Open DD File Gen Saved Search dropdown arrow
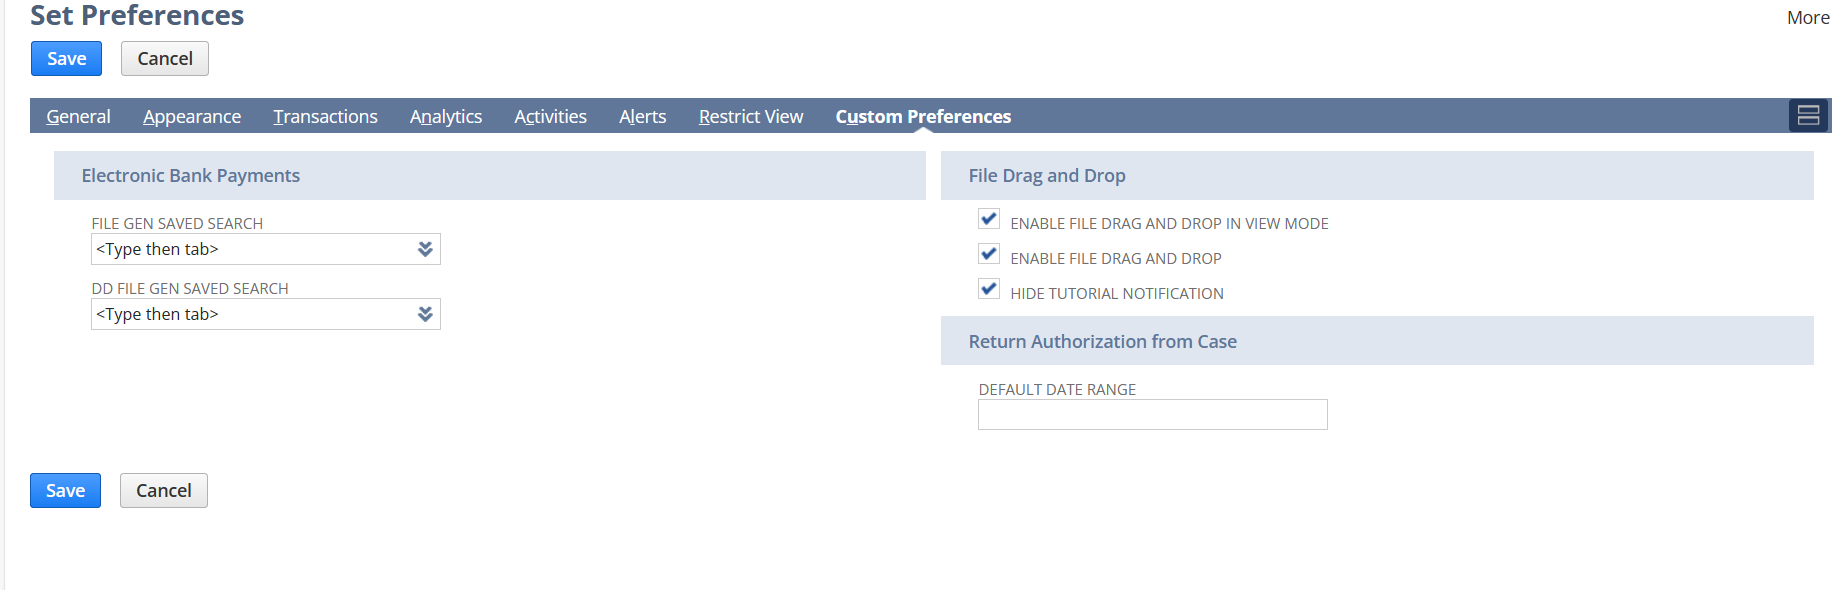 425,314
